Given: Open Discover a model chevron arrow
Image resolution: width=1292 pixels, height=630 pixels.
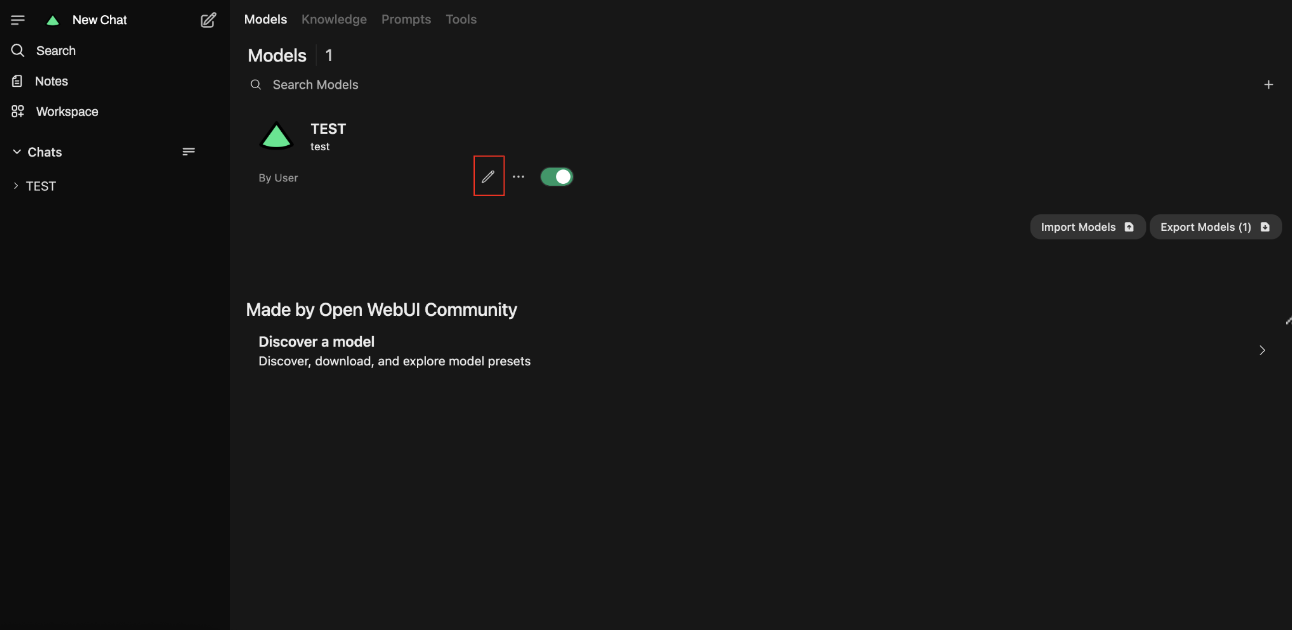Looking at the screenshot, I should [x=1262, y=350].
